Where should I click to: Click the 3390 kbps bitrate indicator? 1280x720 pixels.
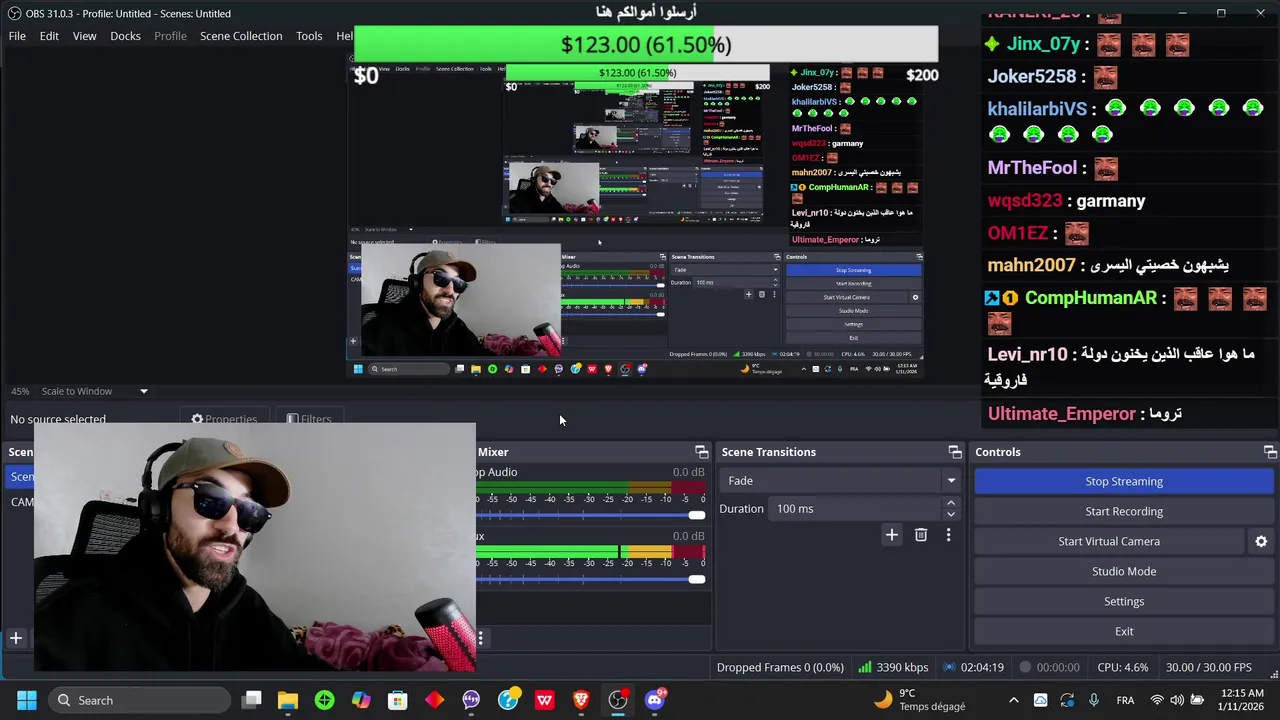click(894, 667)
